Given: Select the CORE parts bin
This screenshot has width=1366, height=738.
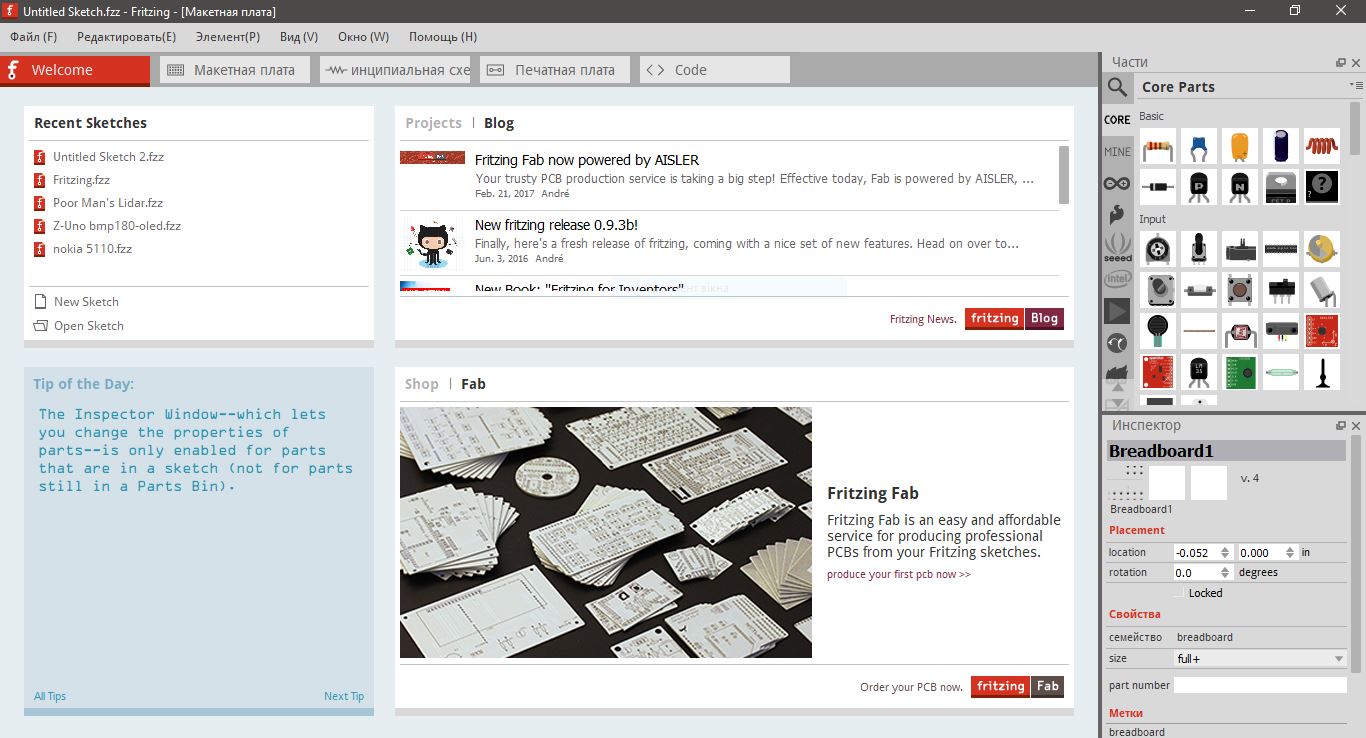Looking at the screenshot, I should point(1117,120).
